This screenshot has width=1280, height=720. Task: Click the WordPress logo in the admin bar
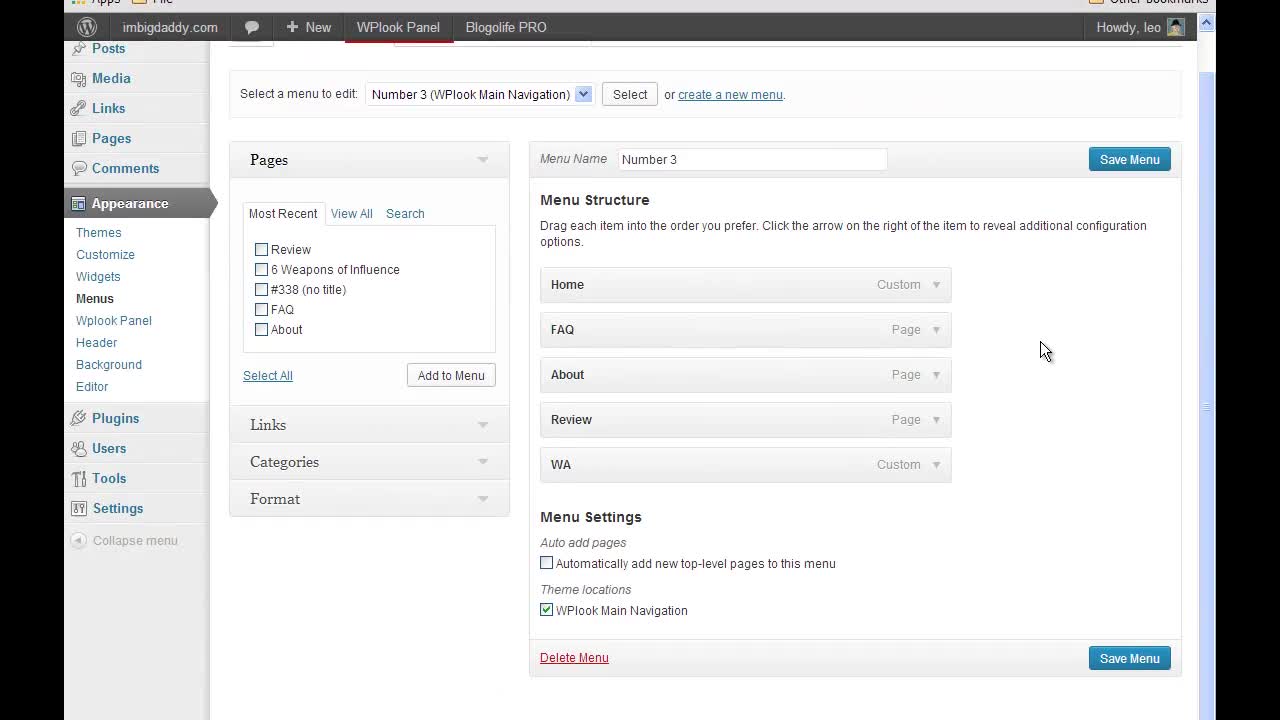(86, 27)
